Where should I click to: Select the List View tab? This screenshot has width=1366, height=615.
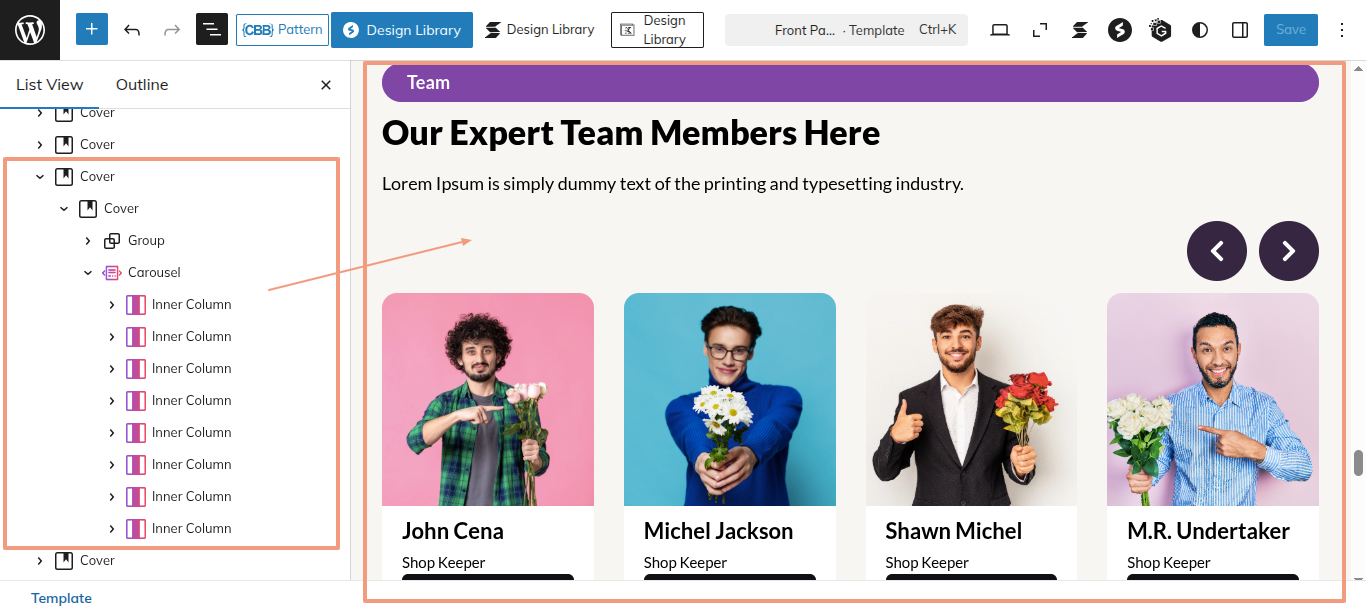point(50,85)
